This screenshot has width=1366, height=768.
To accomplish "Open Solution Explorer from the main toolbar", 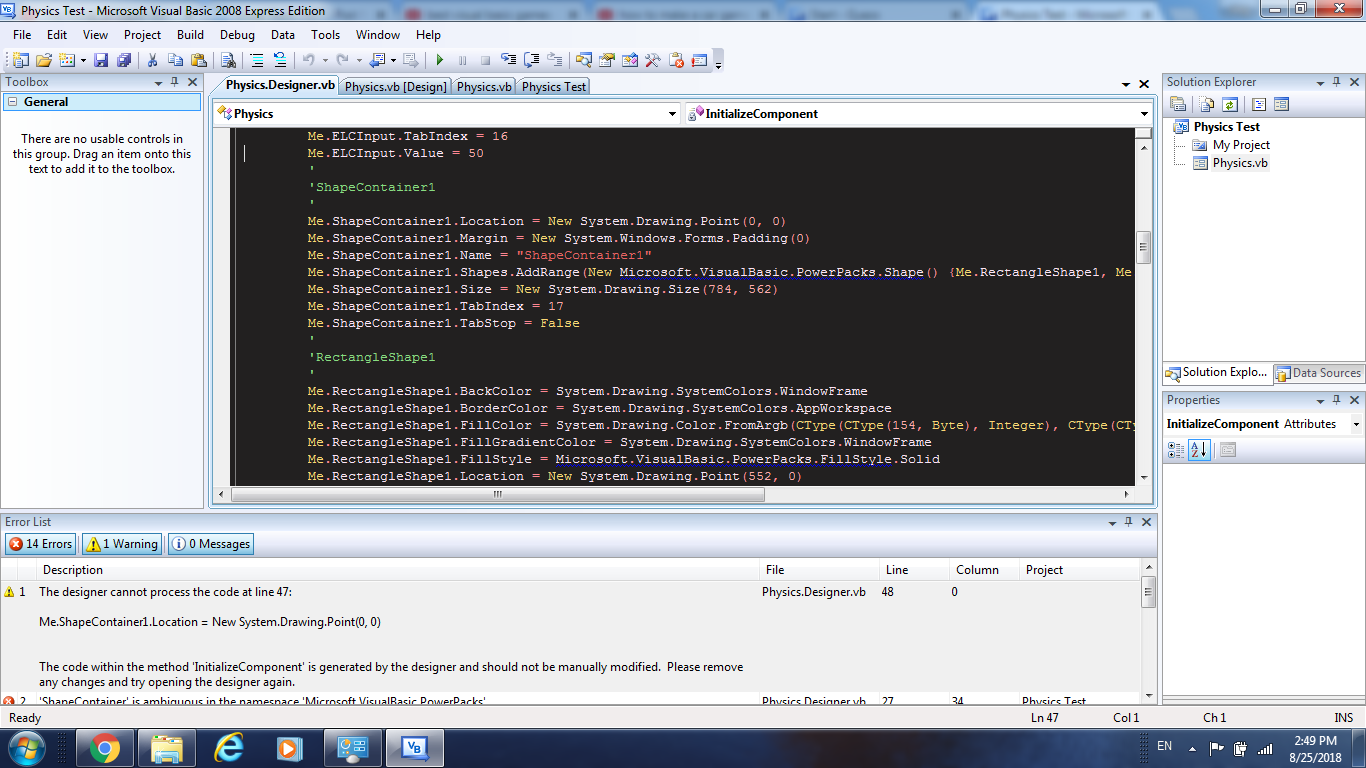I will (584, 60).
